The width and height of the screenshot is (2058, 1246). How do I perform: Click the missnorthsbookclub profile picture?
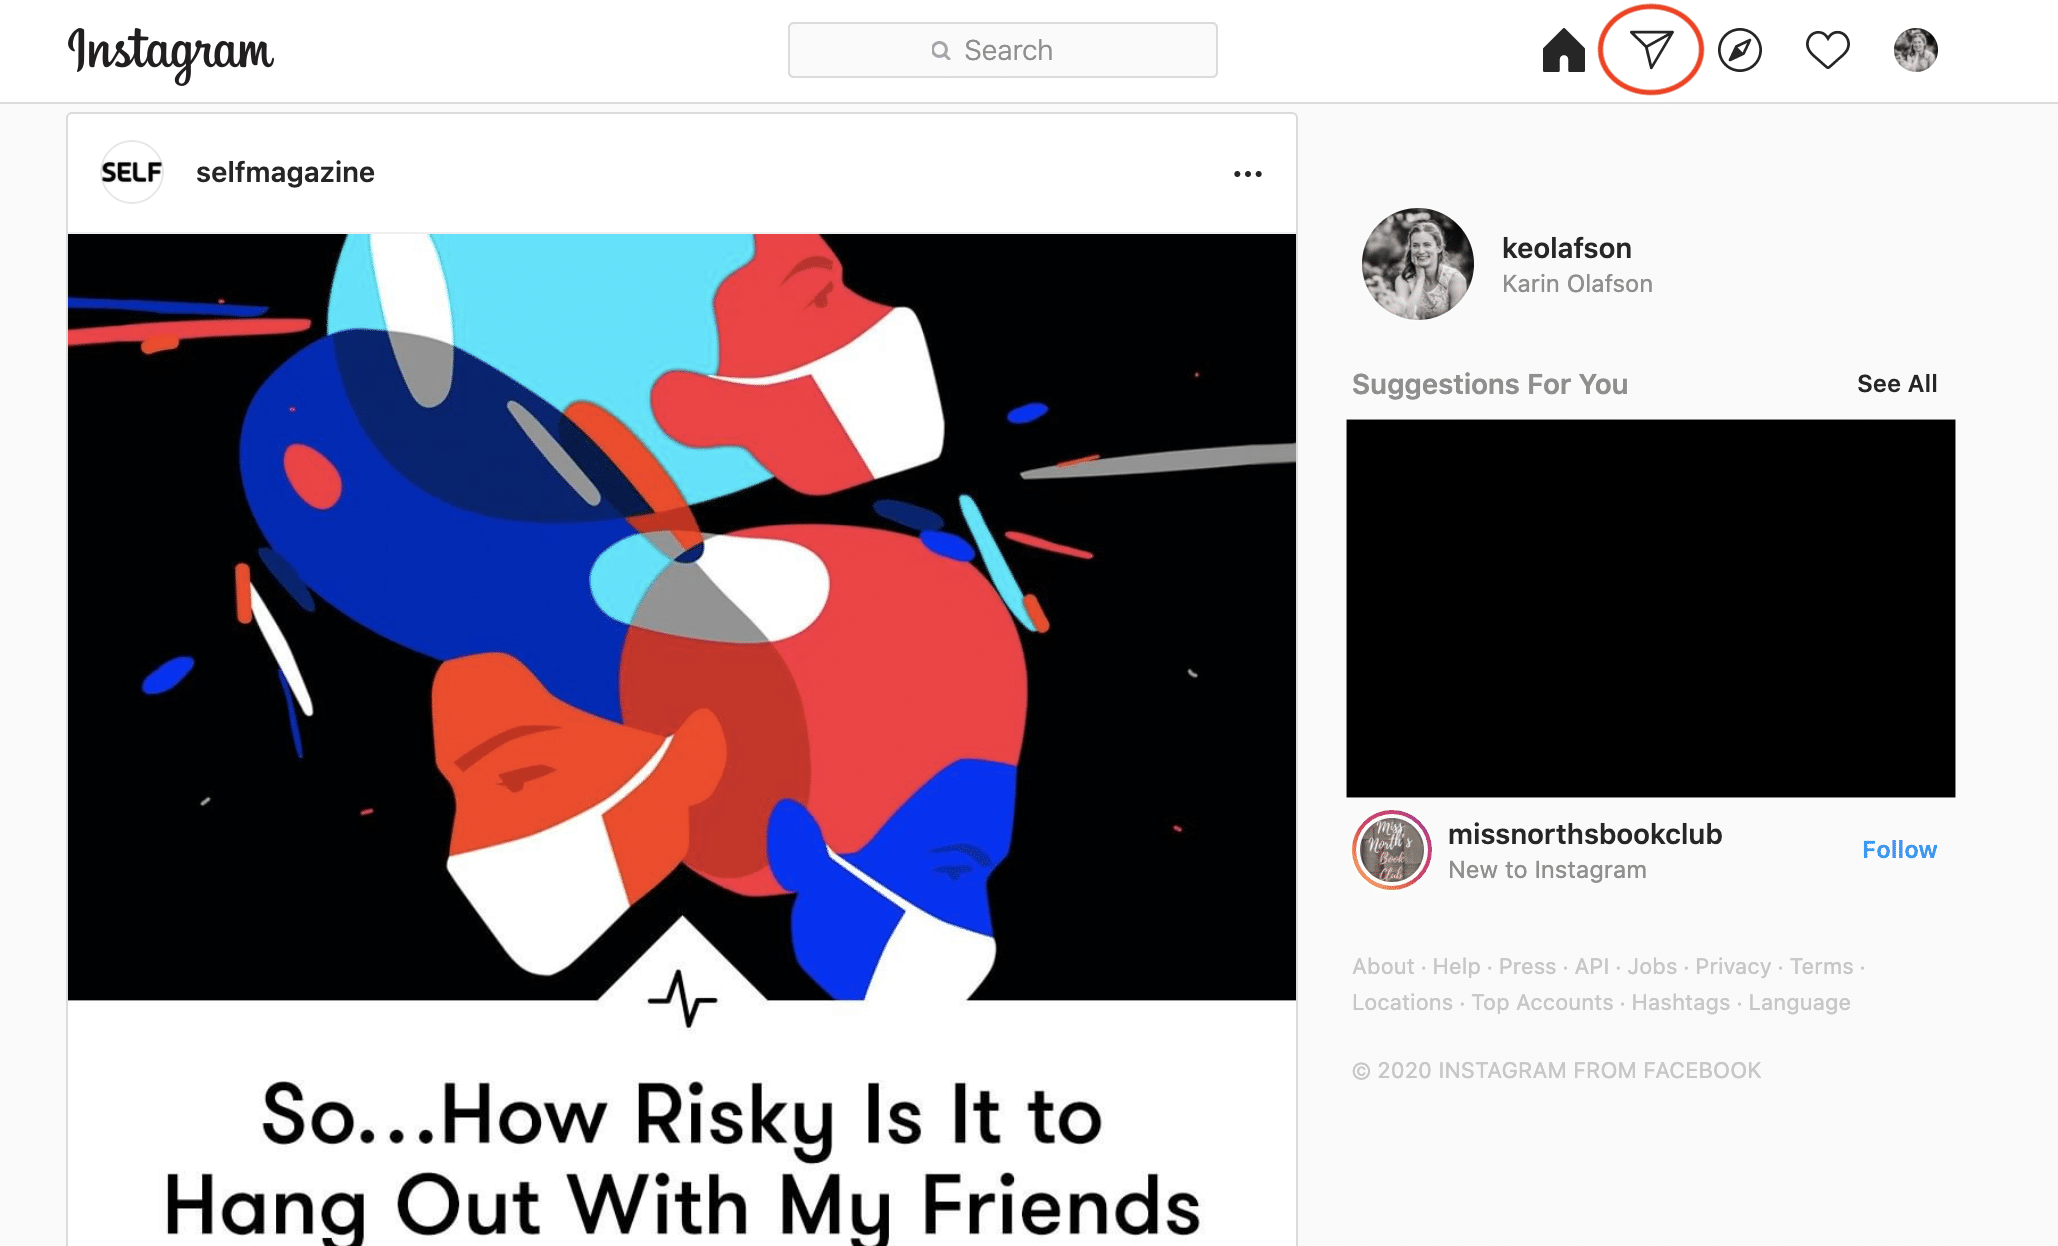pyautogui.click(x=1392, y=850)
